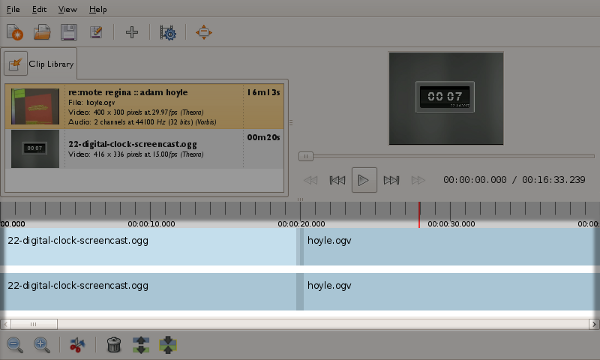This screenshot has height=360, width=600.
Task: Click the scrollbar left arrow
Action: tap(5, 324)
